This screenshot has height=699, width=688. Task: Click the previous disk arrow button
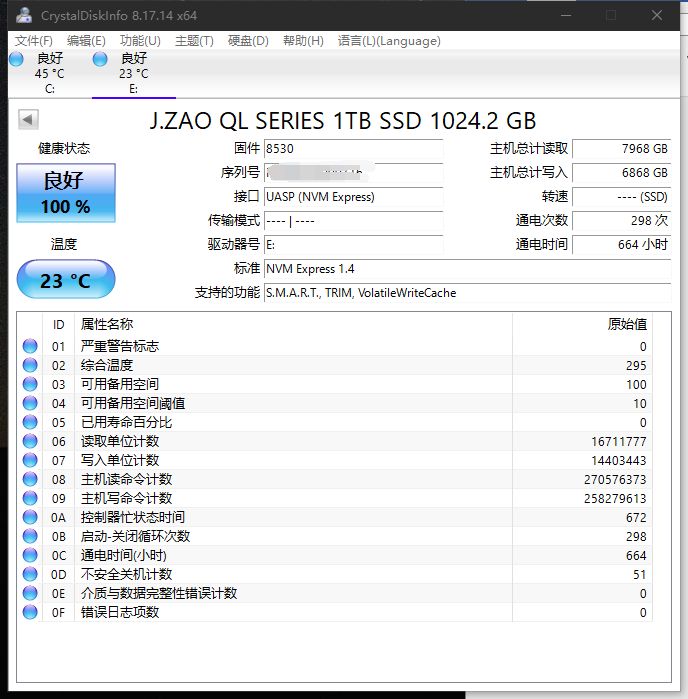(28, 119)
